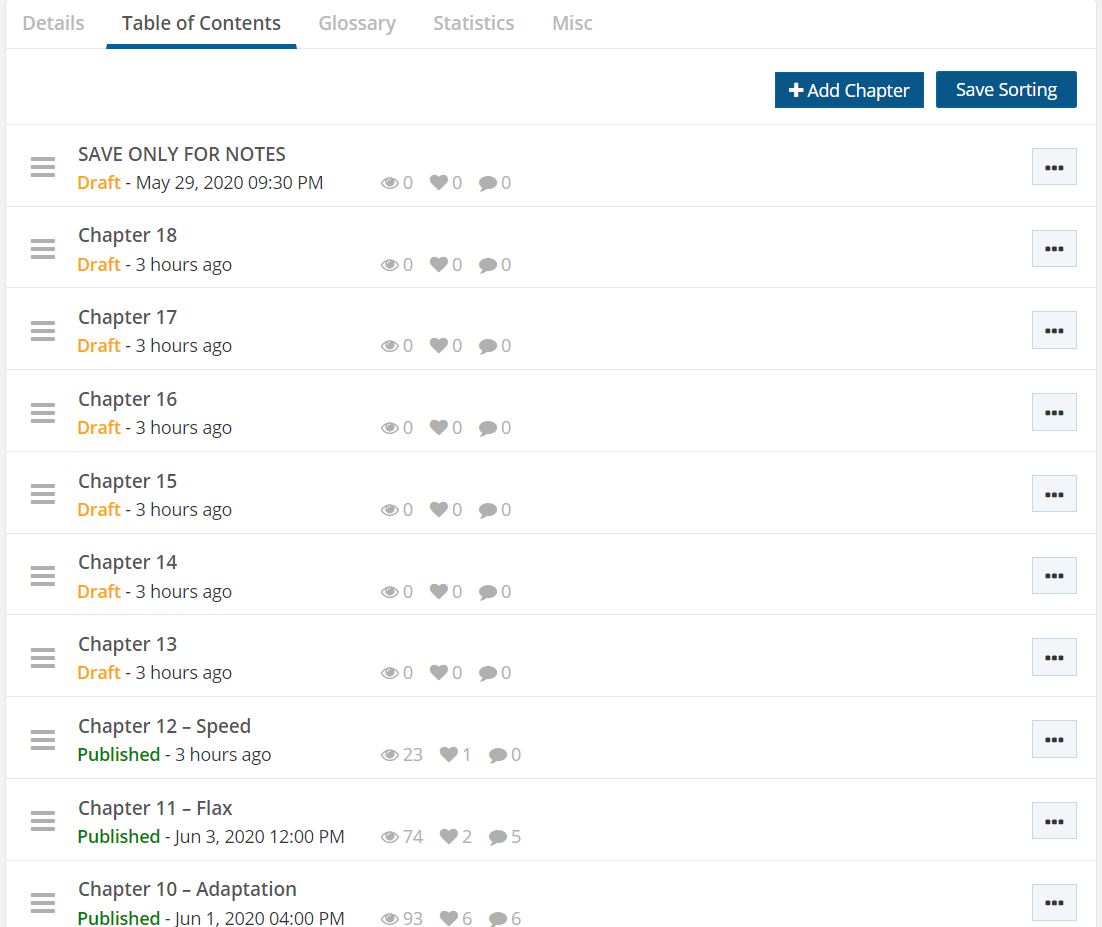Open the Statistics tab
The width and height of the screenshot is (1102, 927).
click(473, 23)
